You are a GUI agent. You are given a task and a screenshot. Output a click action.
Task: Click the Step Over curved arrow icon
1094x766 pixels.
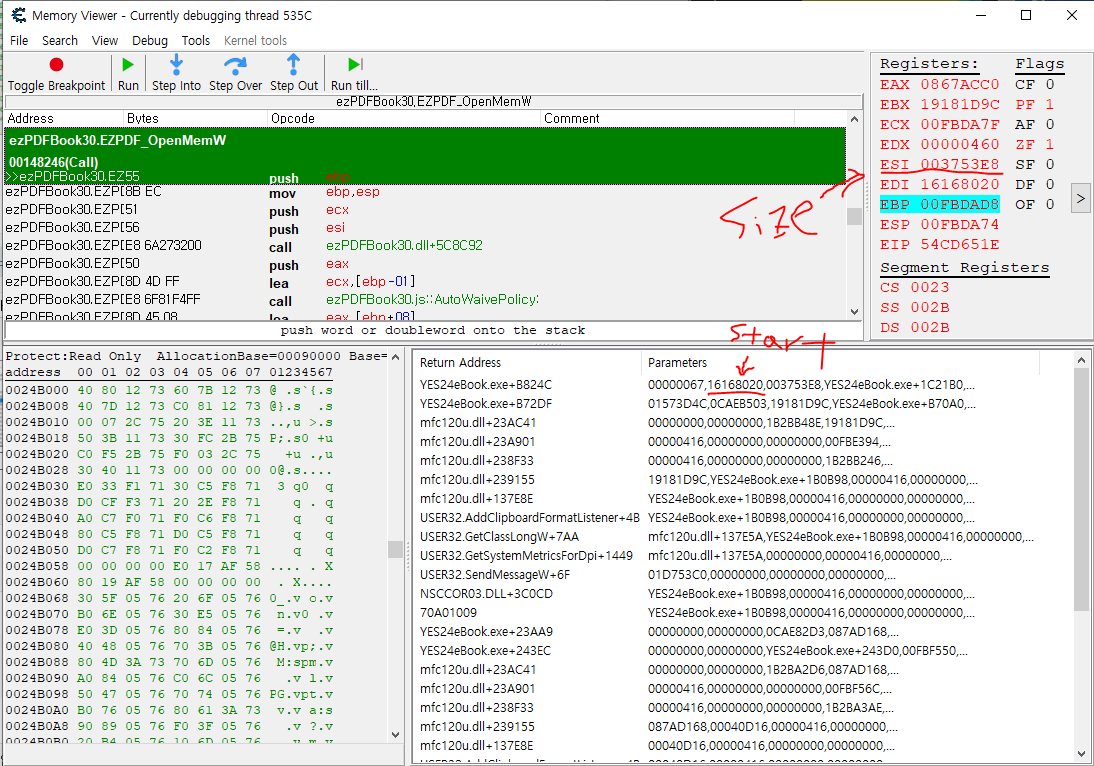click(235, 65)
